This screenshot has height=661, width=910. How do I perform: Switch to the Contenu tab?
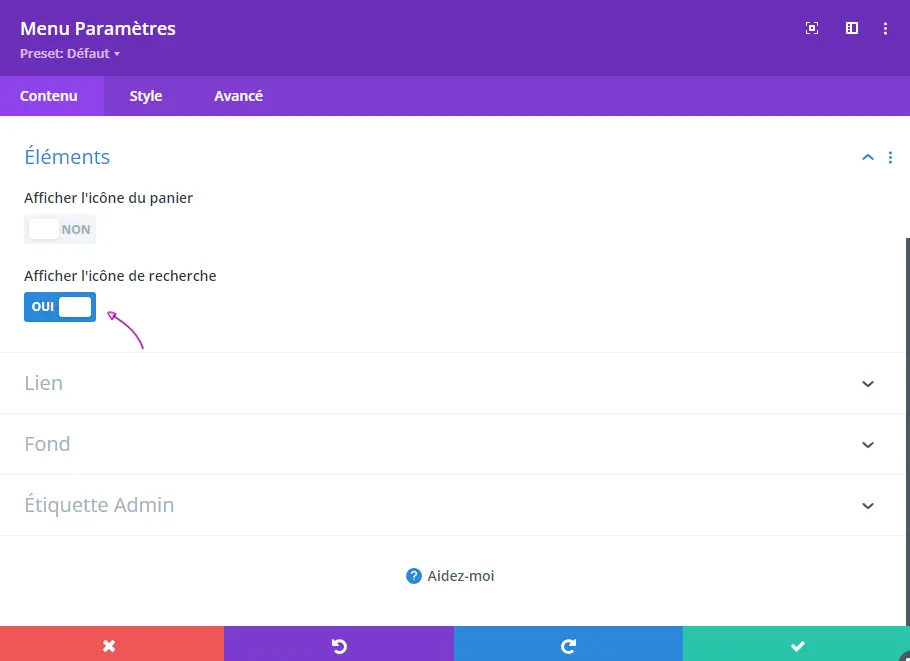[49, 96]
